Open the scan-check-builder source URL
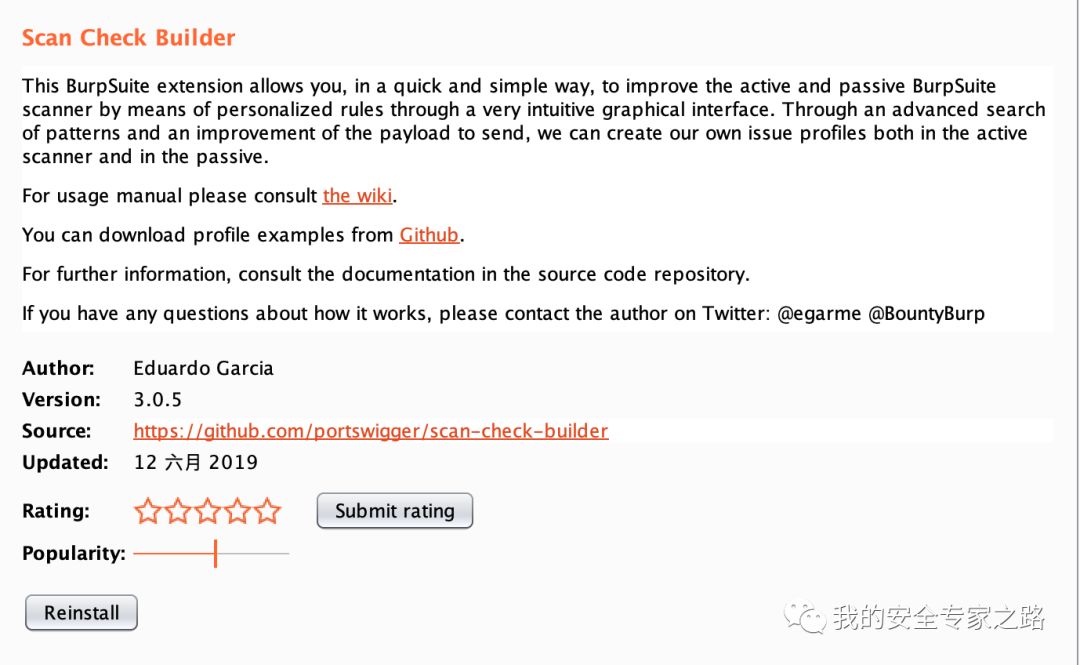 [x=371, y=431]
